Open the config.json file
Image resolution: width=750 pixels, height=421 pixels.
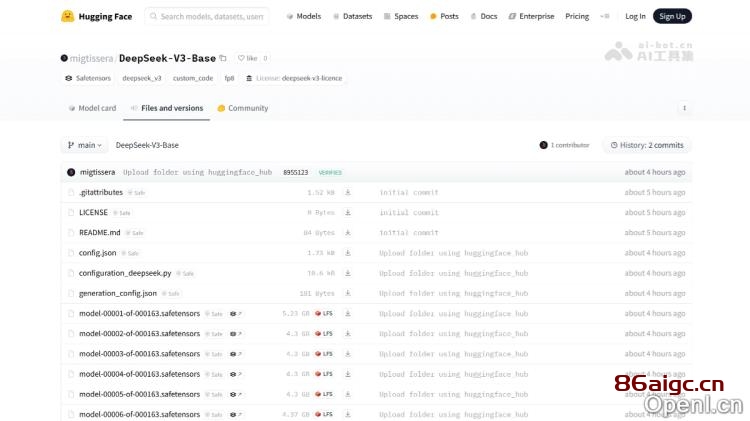click(x=98, y=253)
